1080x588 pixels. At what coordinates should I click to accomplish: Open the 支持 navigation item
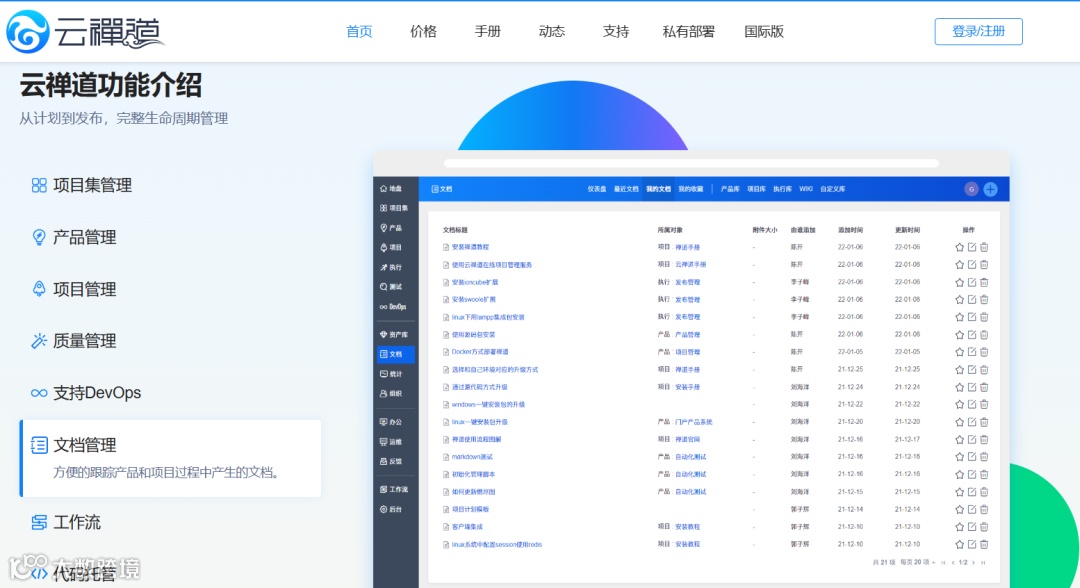coord(615,32)
